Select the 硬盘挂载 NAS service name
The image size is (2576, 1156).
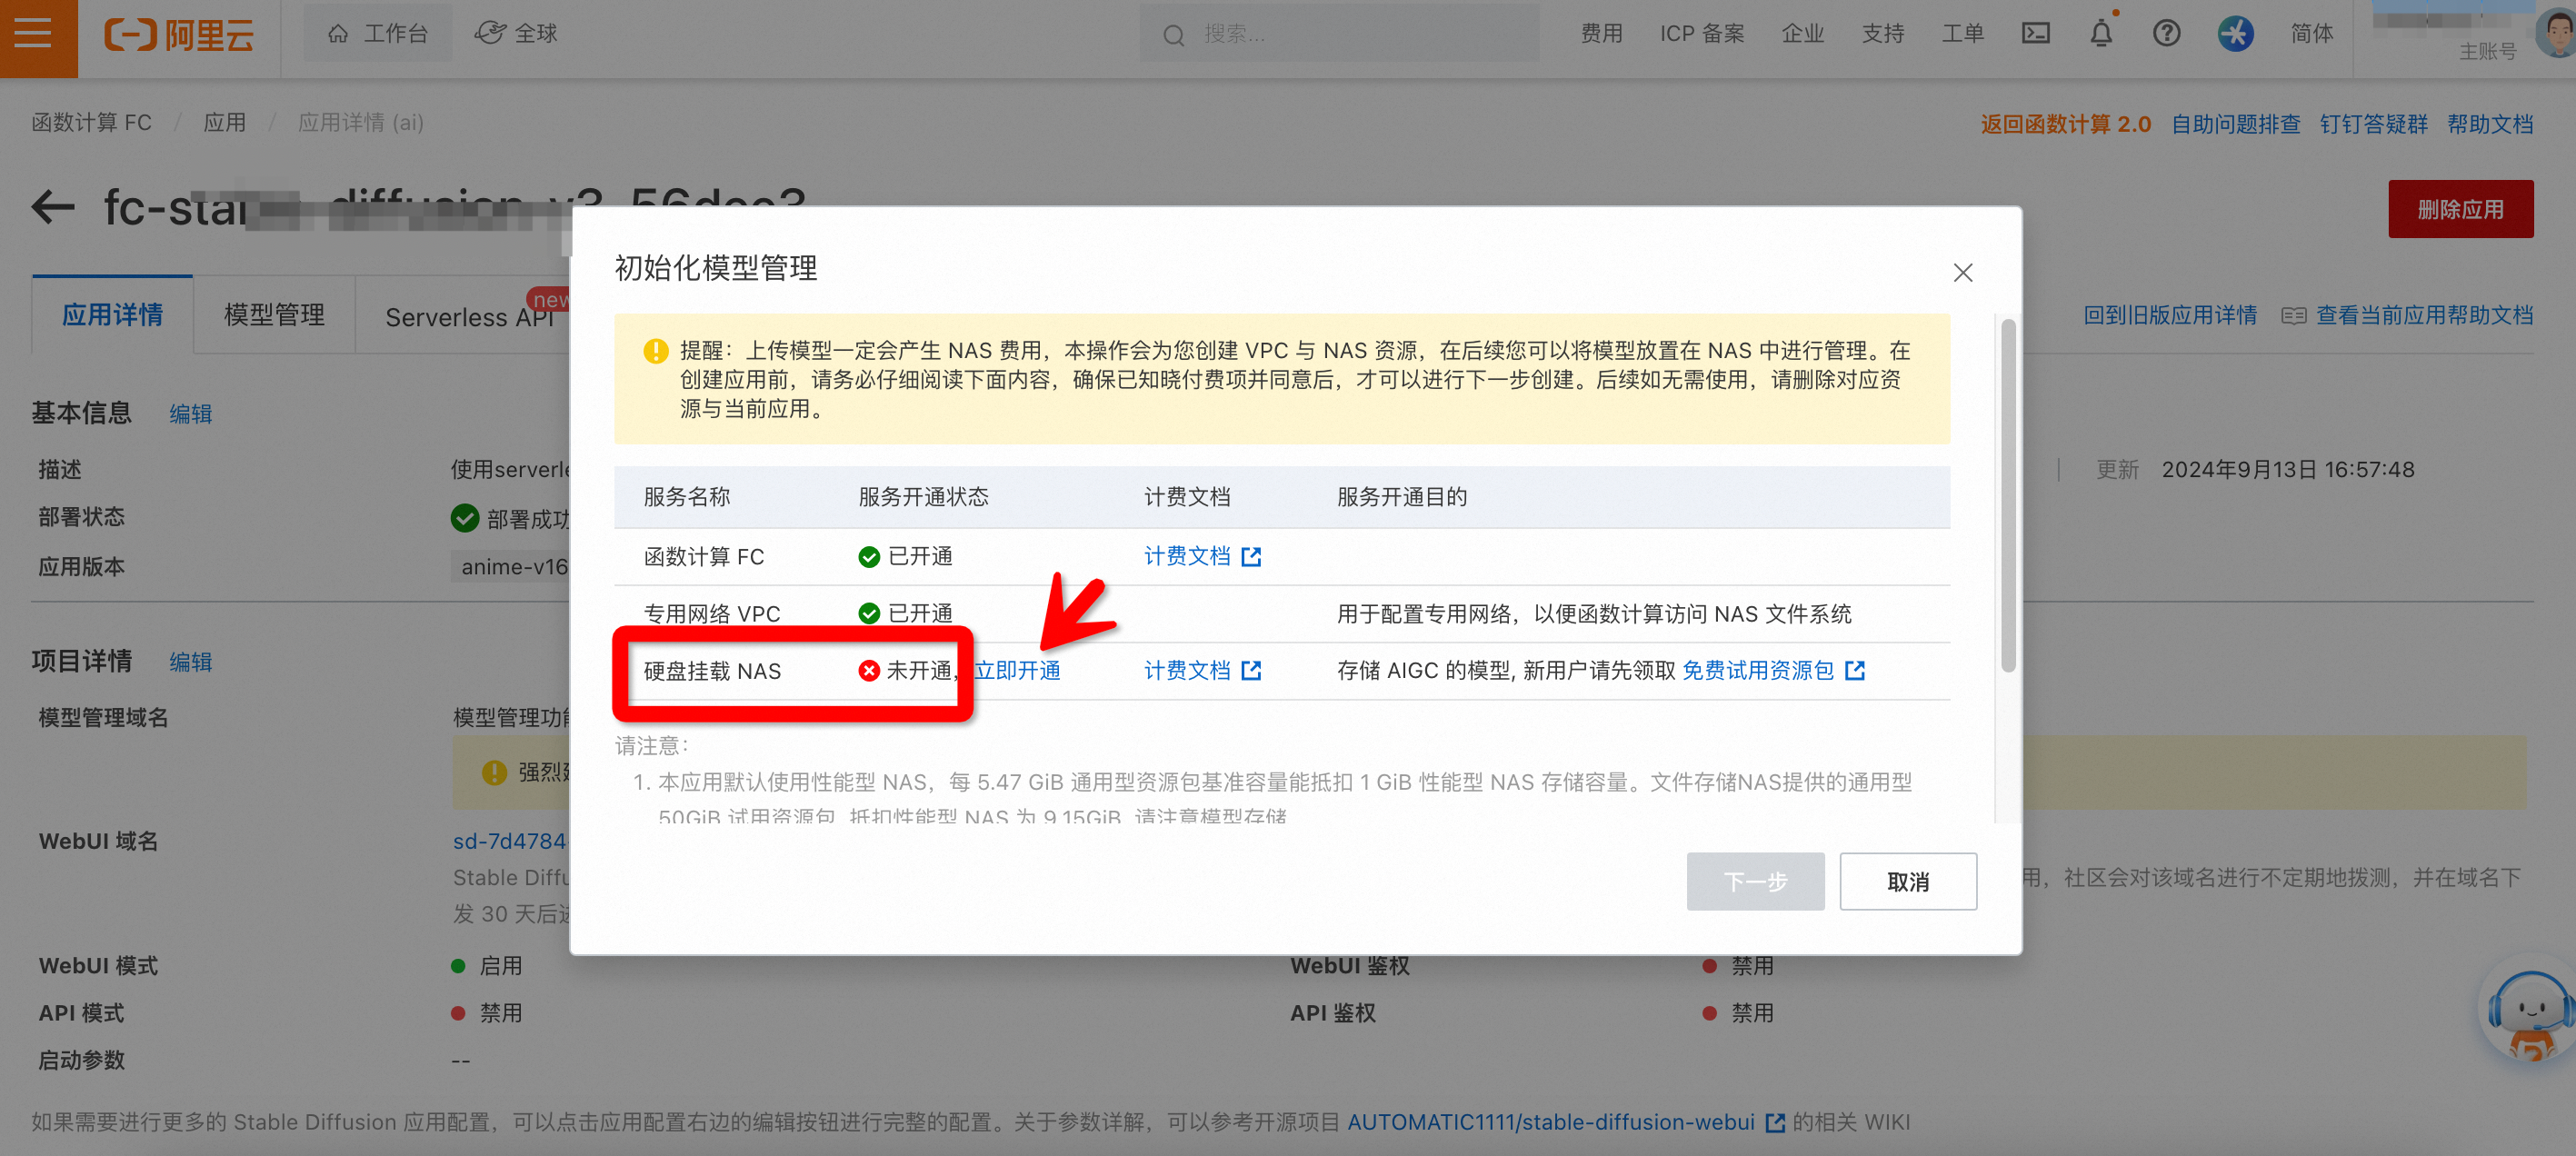coord(712,671)
